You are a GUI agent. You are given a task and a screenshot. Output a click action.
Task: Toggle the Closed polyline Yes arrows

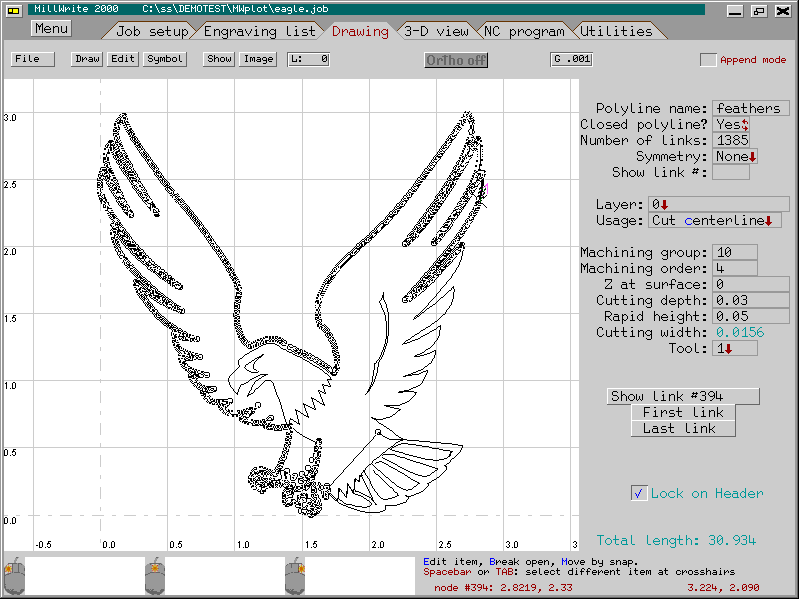coord(744,125)
